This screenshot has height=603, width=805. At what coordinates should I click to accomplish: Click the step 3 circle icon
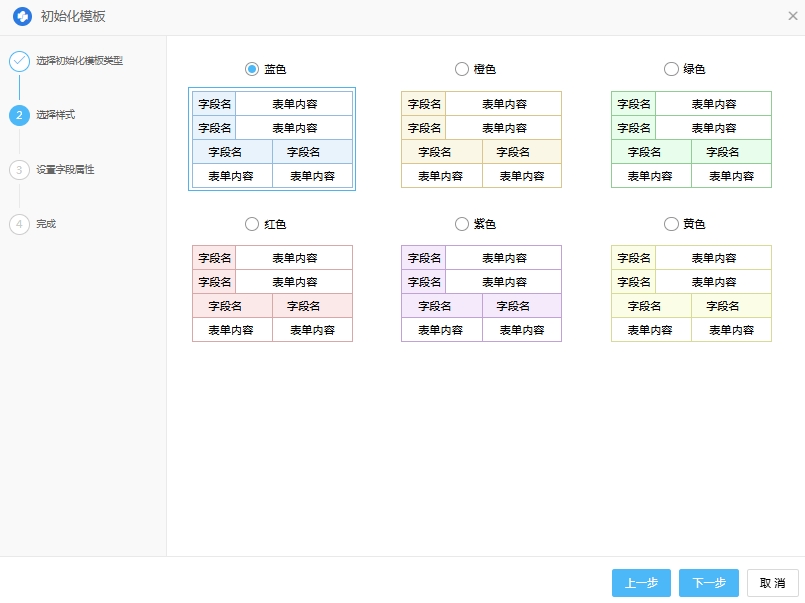pos(19,170)
